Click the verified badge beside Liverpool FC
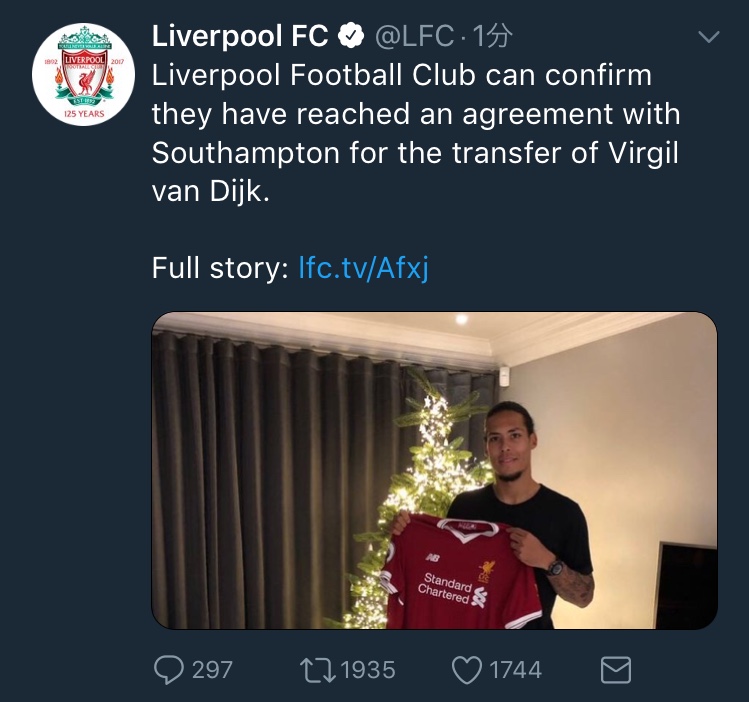Screen dimensions: 749x702 click(x=350, y=38)
